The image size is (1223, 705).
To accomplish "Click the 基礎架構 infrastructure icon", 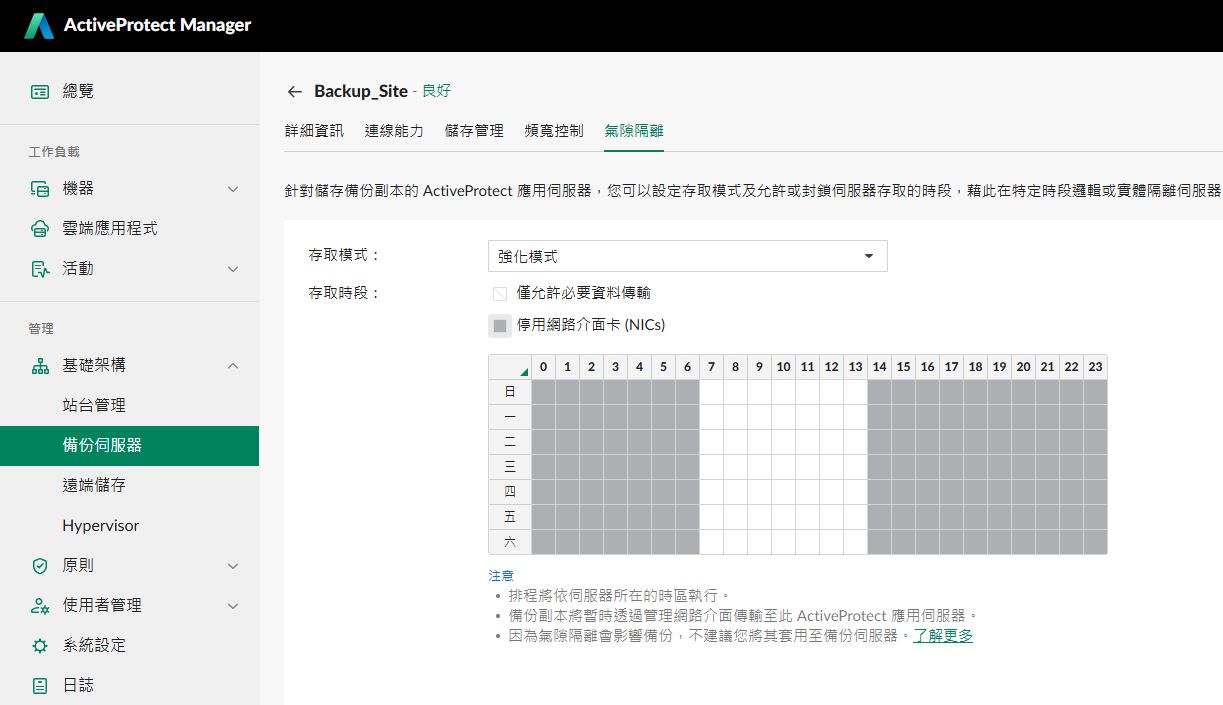I will point(40,366).
